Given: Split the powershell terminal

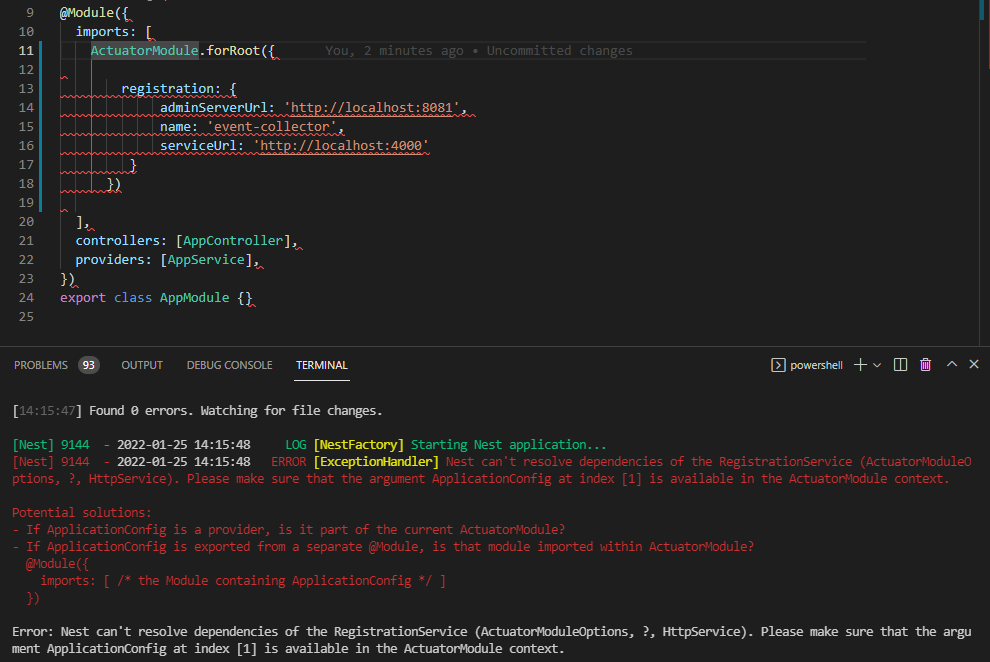Looking at the screenshot, I should pyautogui.click(x=901, y=364).
